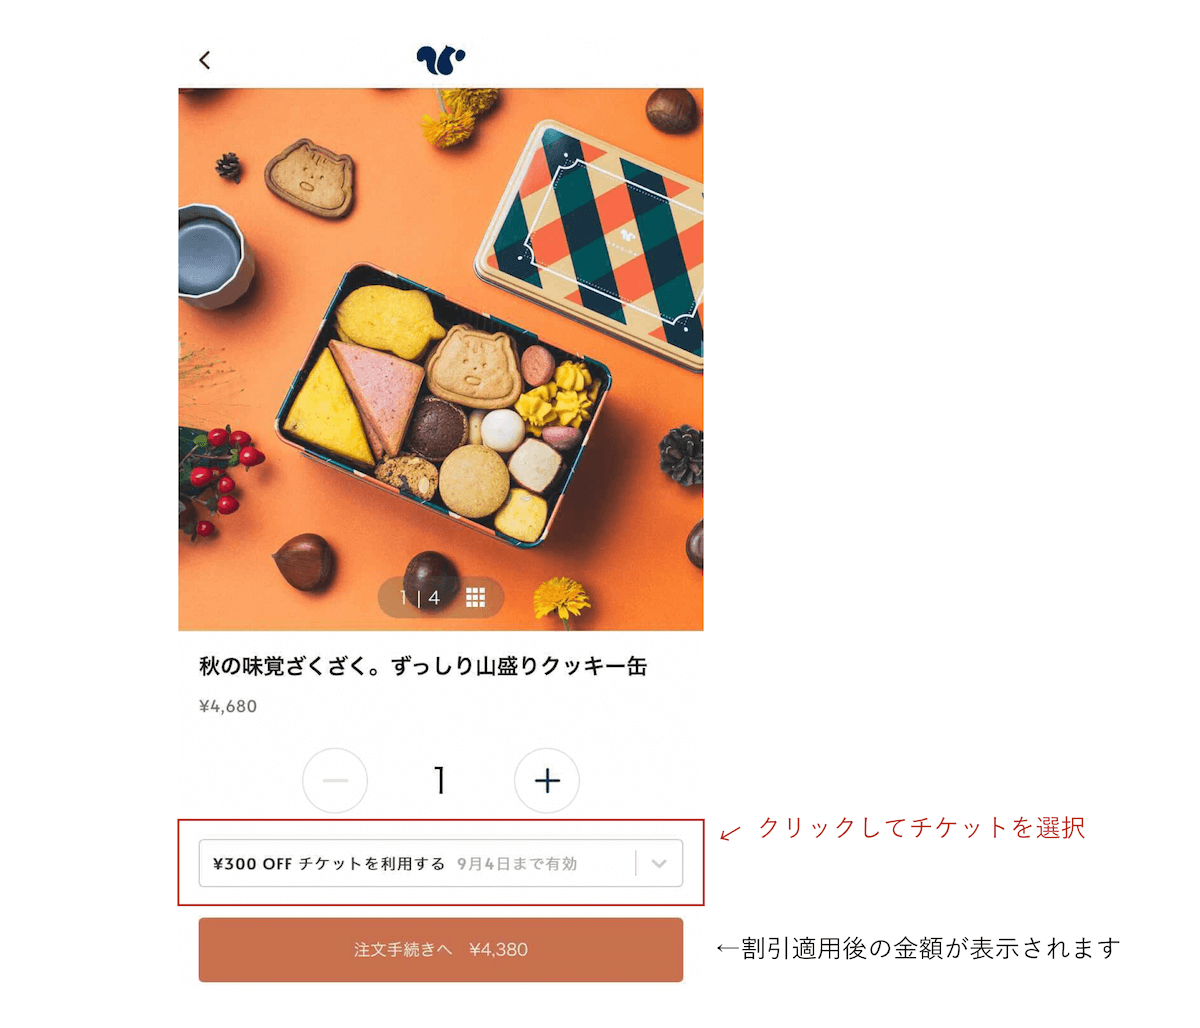
Task: Increase quantity with the plus button
Action: [547, 780]
